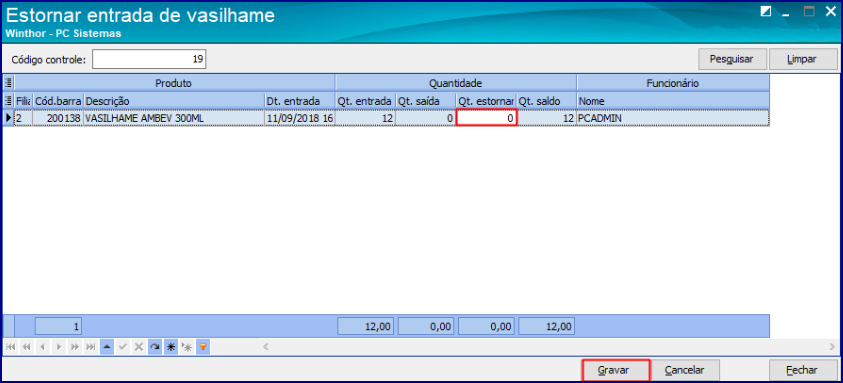Select Filial cell showing 2
Screen dimensions: 843x383
24,118
